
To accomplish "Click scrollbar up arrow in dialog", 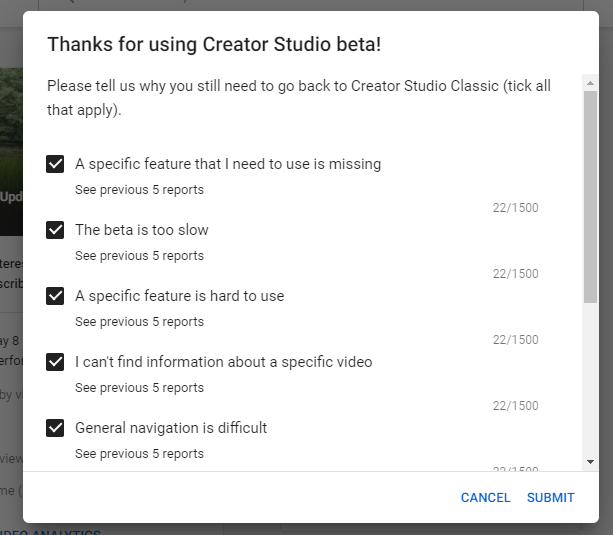I will pos(590,83).
